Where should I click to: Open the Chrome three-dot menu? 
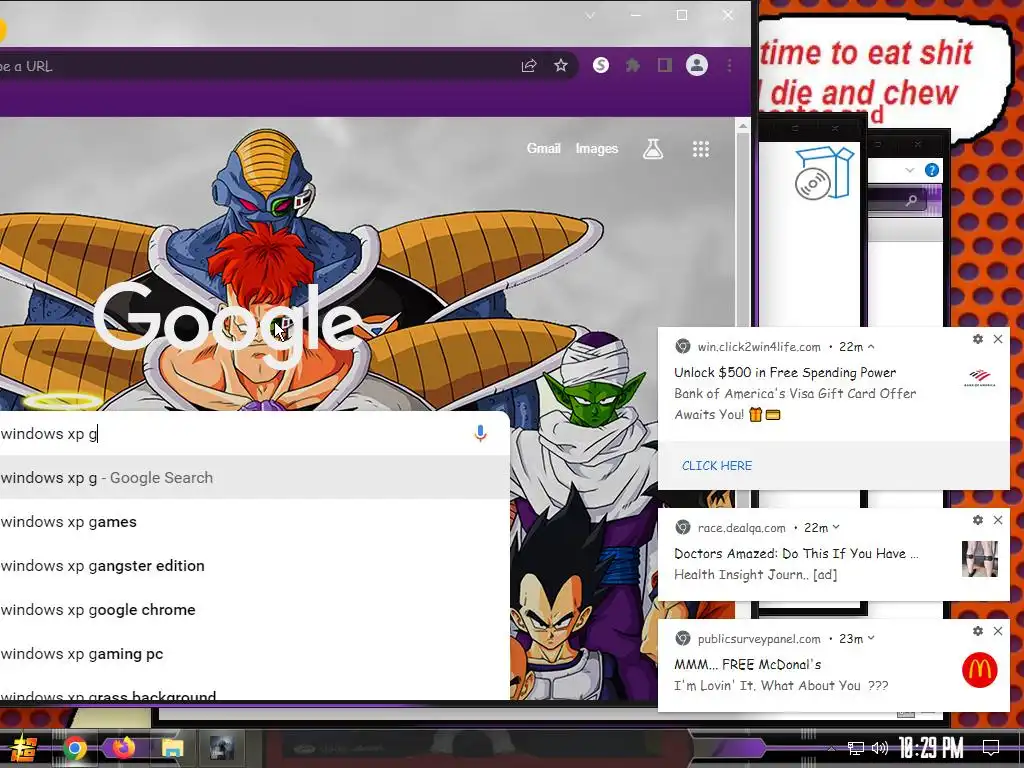729,65
